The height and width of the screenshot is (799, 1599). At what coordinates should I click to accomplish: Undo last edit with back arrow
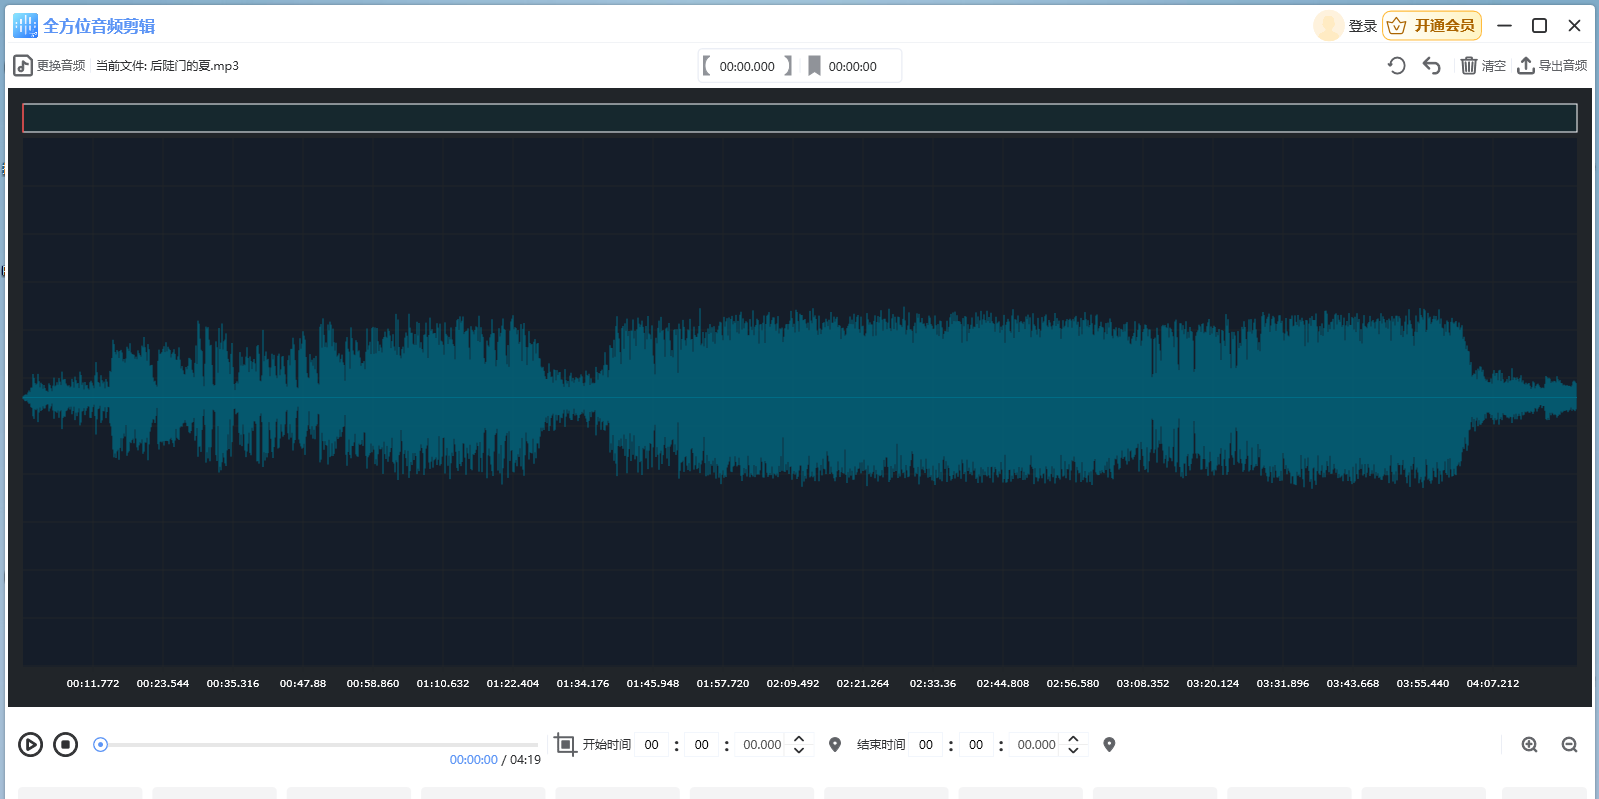pos(1432,66)
